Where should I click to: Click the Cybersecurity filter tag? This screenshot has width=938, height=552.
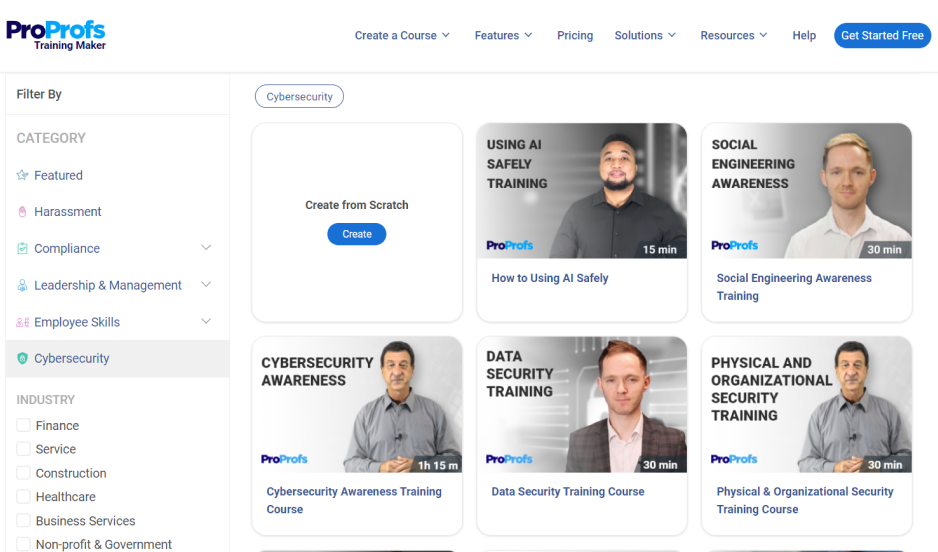[299, 96]
